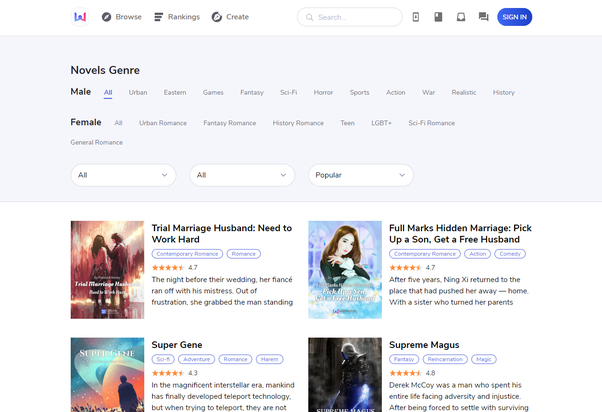Click the Browse compass icon
This screenshot has height=412, width=602.
106,17
